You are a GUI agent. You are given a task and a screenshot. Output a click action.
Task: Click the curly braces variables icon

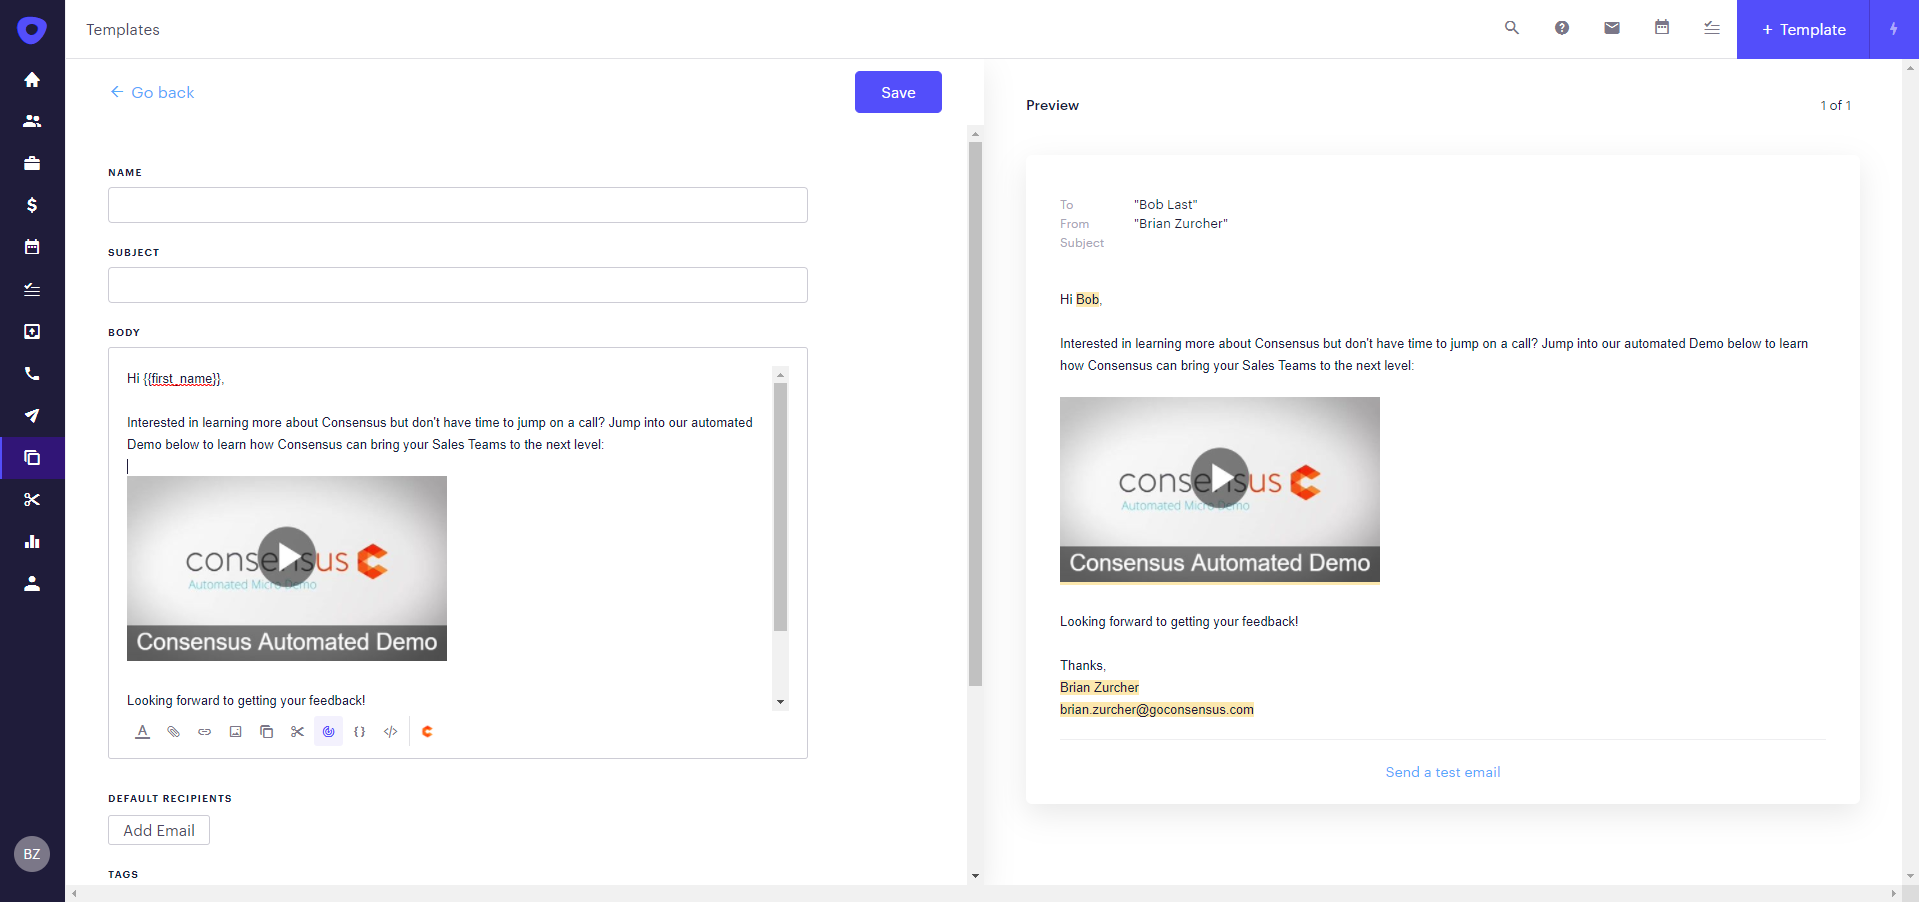coord(359,732)
